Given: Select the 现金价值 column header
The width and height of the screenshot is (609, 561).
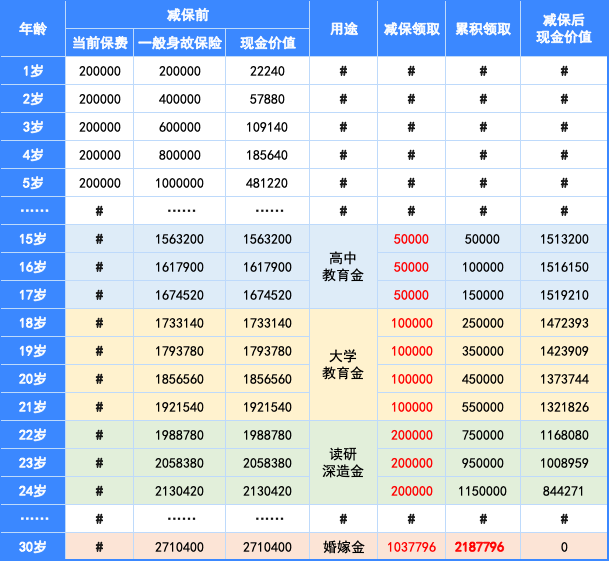Looking at the screenshot, I should point(268,43).
